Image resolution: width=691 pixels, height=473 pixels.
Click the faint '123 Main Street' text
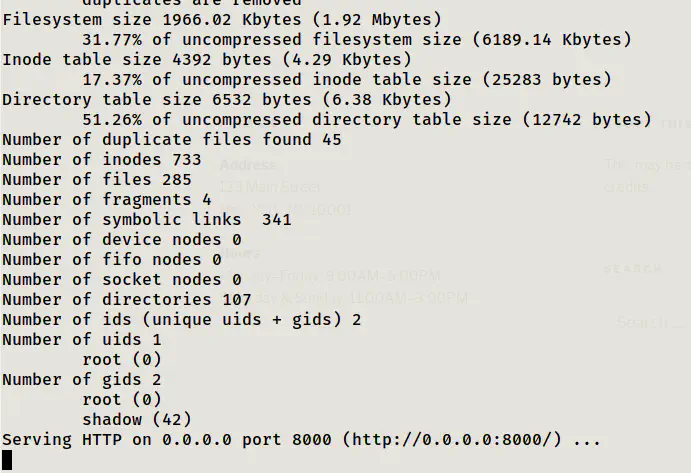coord(270,186)
